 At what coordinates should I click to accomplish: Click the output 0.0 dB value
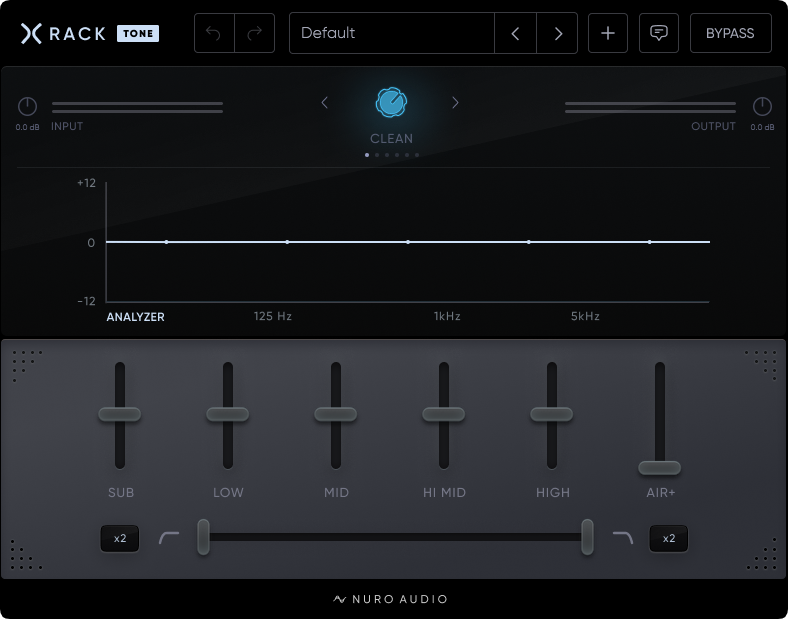tap(762, 127)
